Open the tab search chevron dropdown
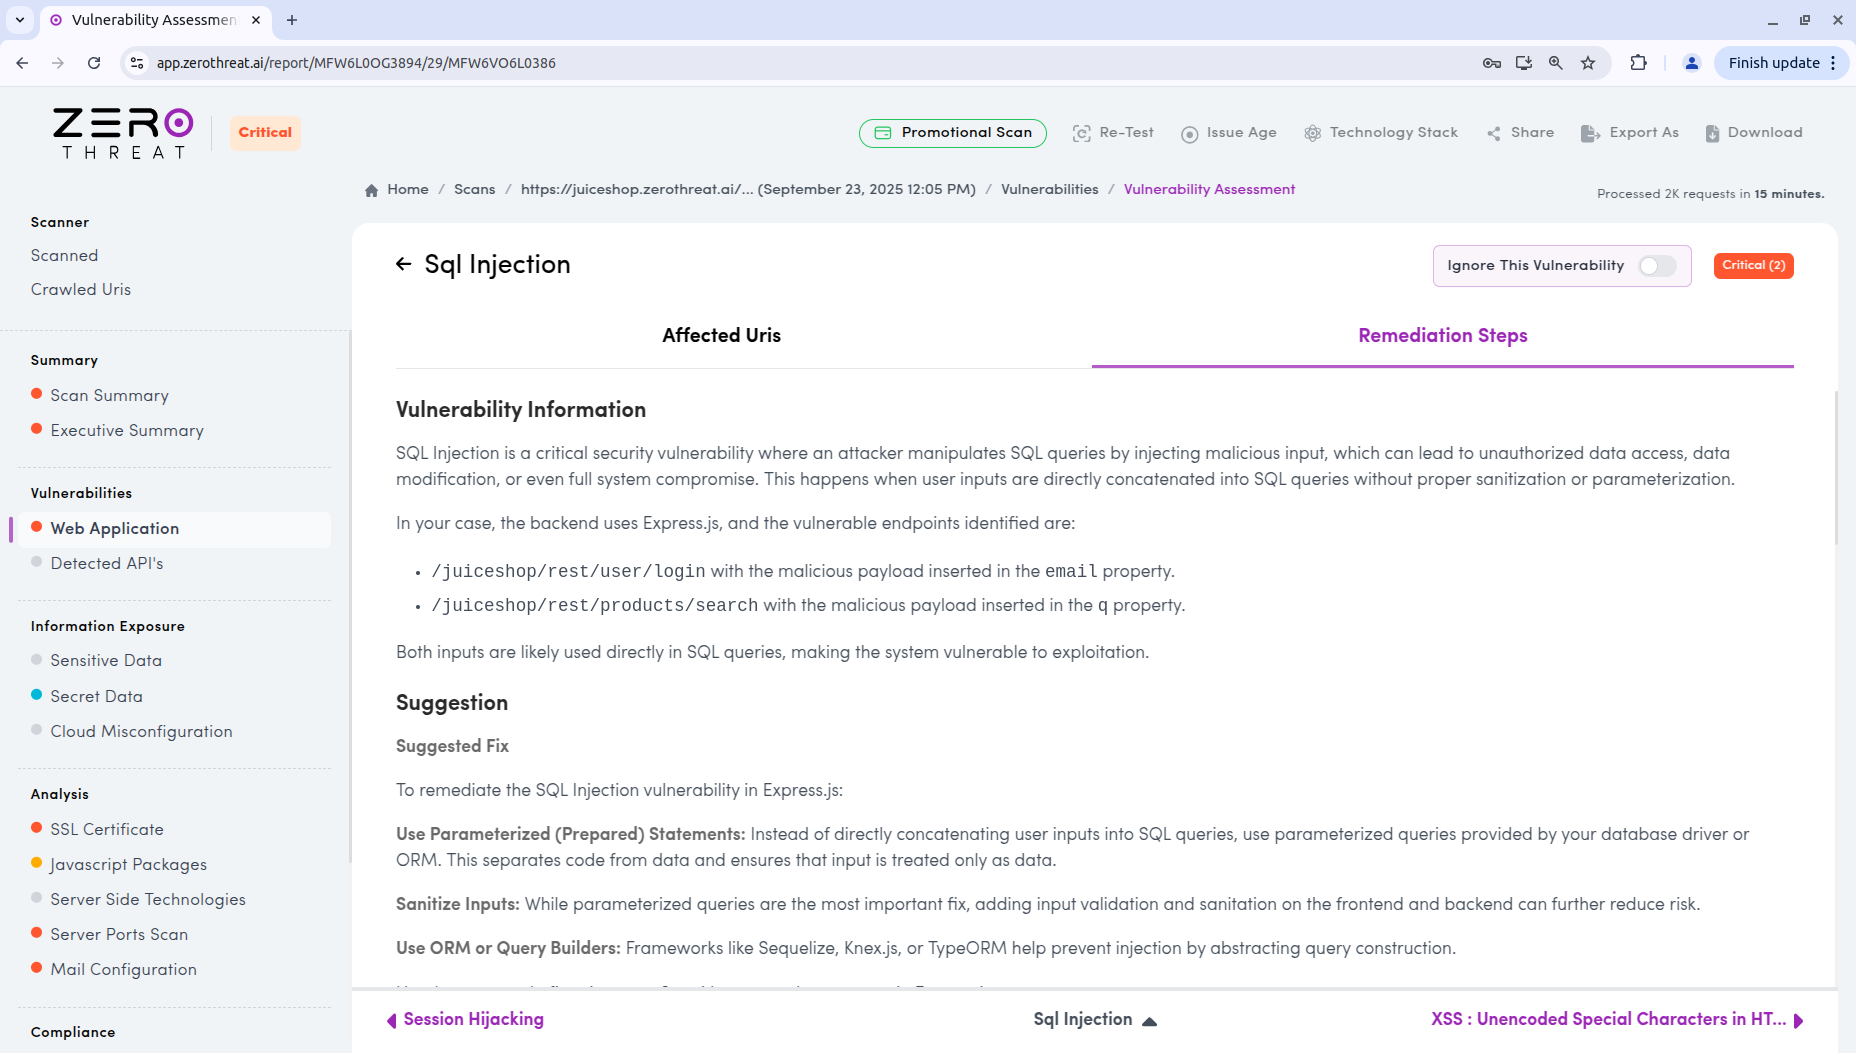Viewport: 1856px width, 1053px height. (x=18, y=20)
